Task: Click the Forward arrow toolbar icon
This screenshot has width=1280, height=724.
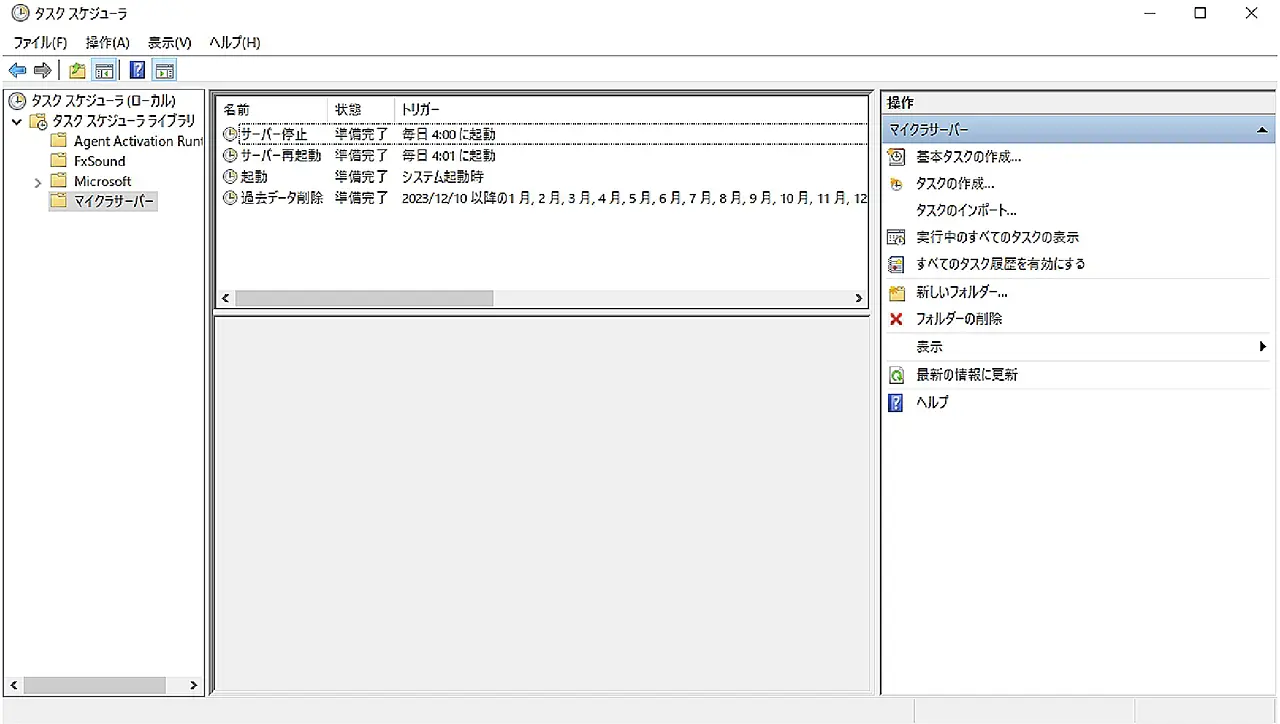Action: click(x=42, y=70)
